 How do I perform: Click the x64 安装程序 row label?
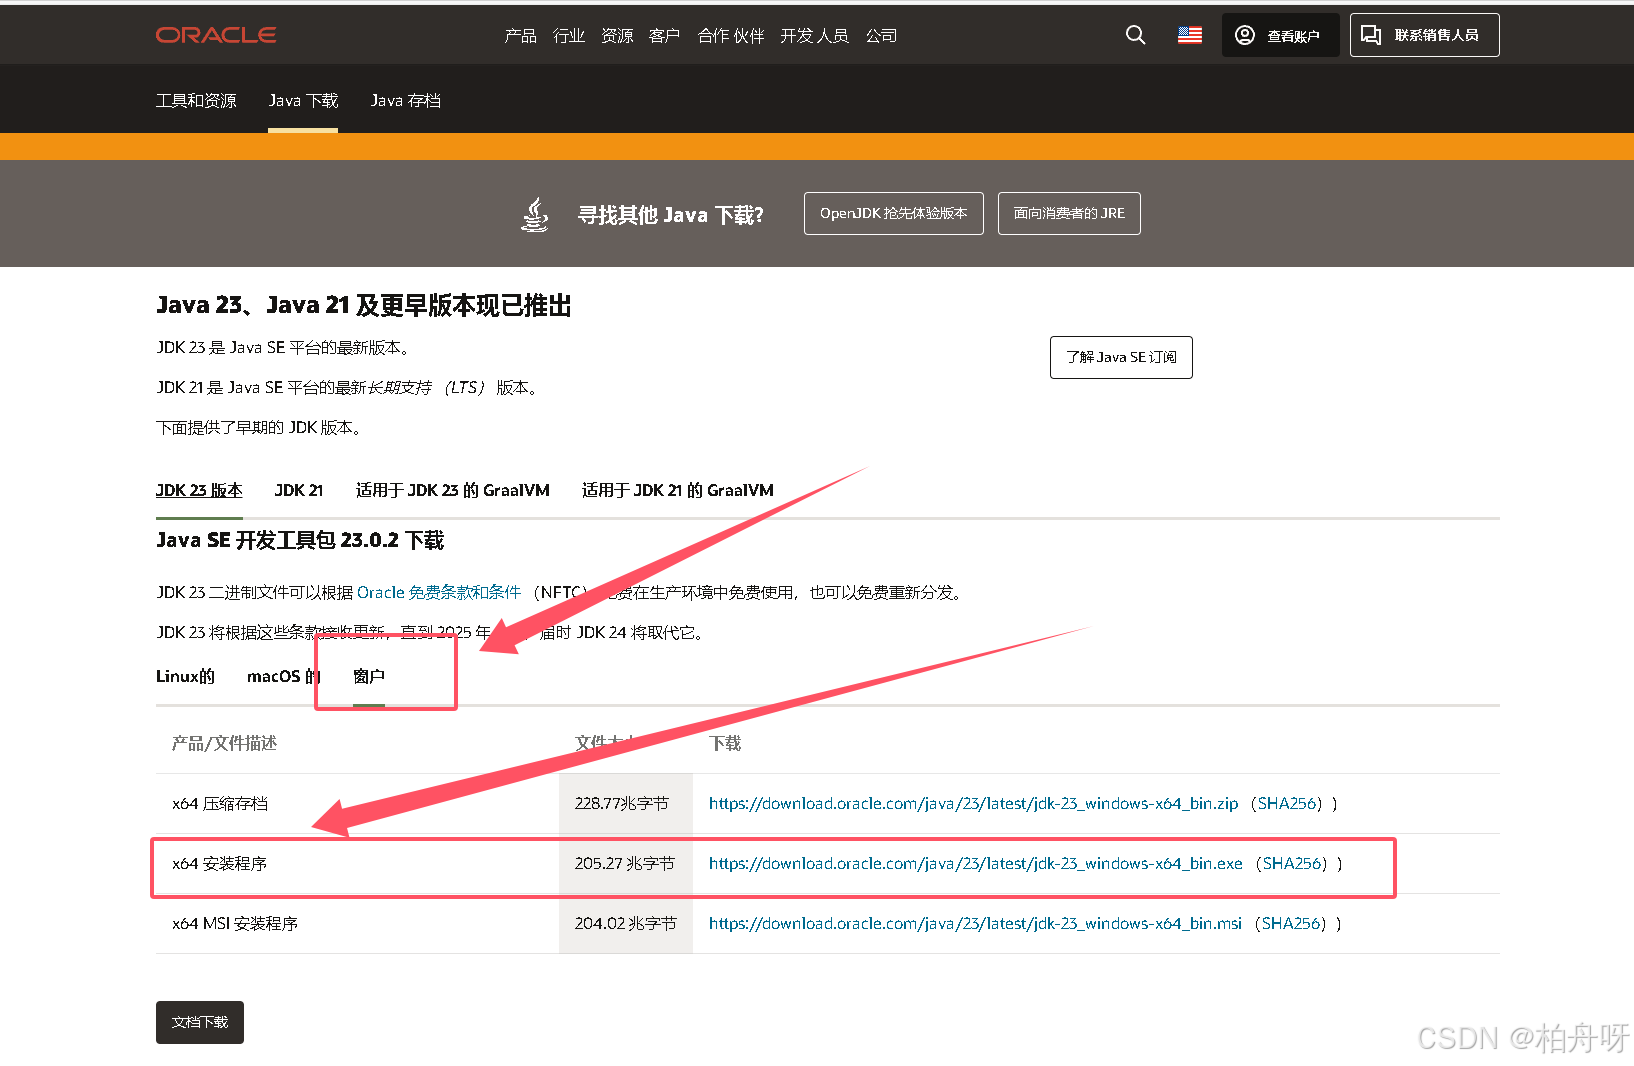[x=220, y=863]
